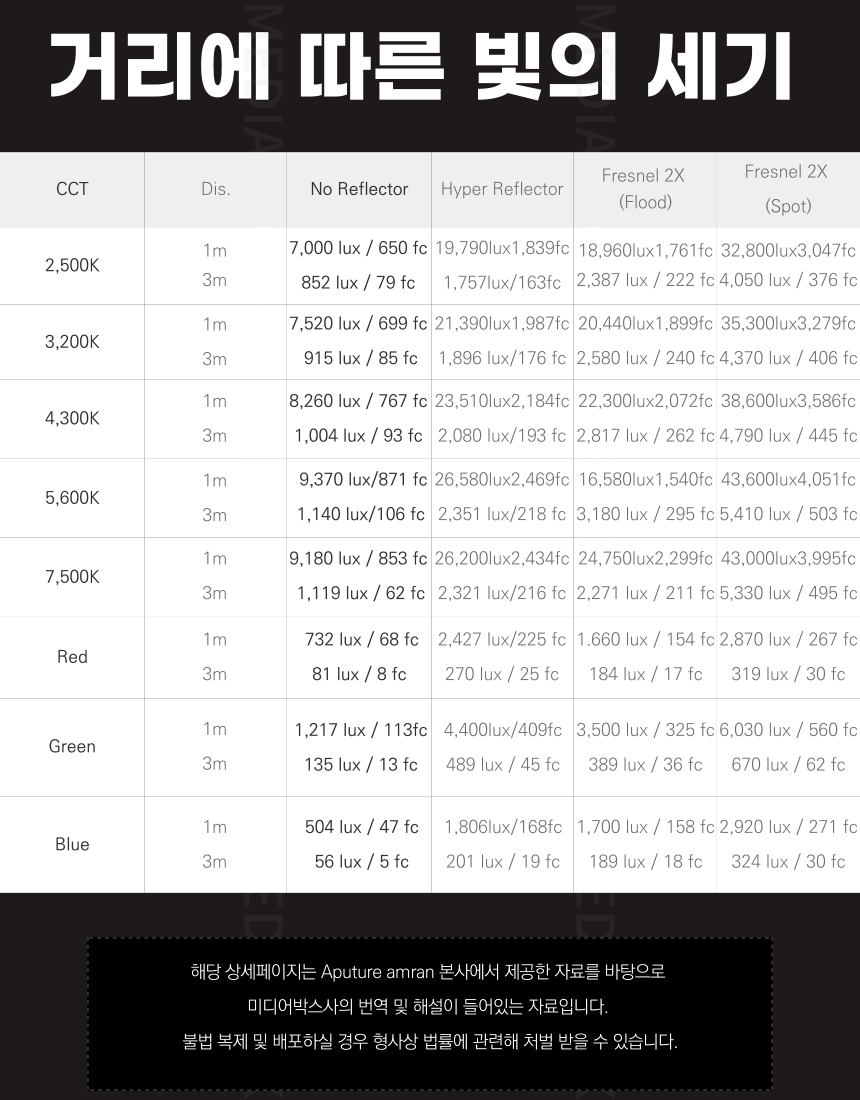Select the 4,300K row label

coord(72,418)
